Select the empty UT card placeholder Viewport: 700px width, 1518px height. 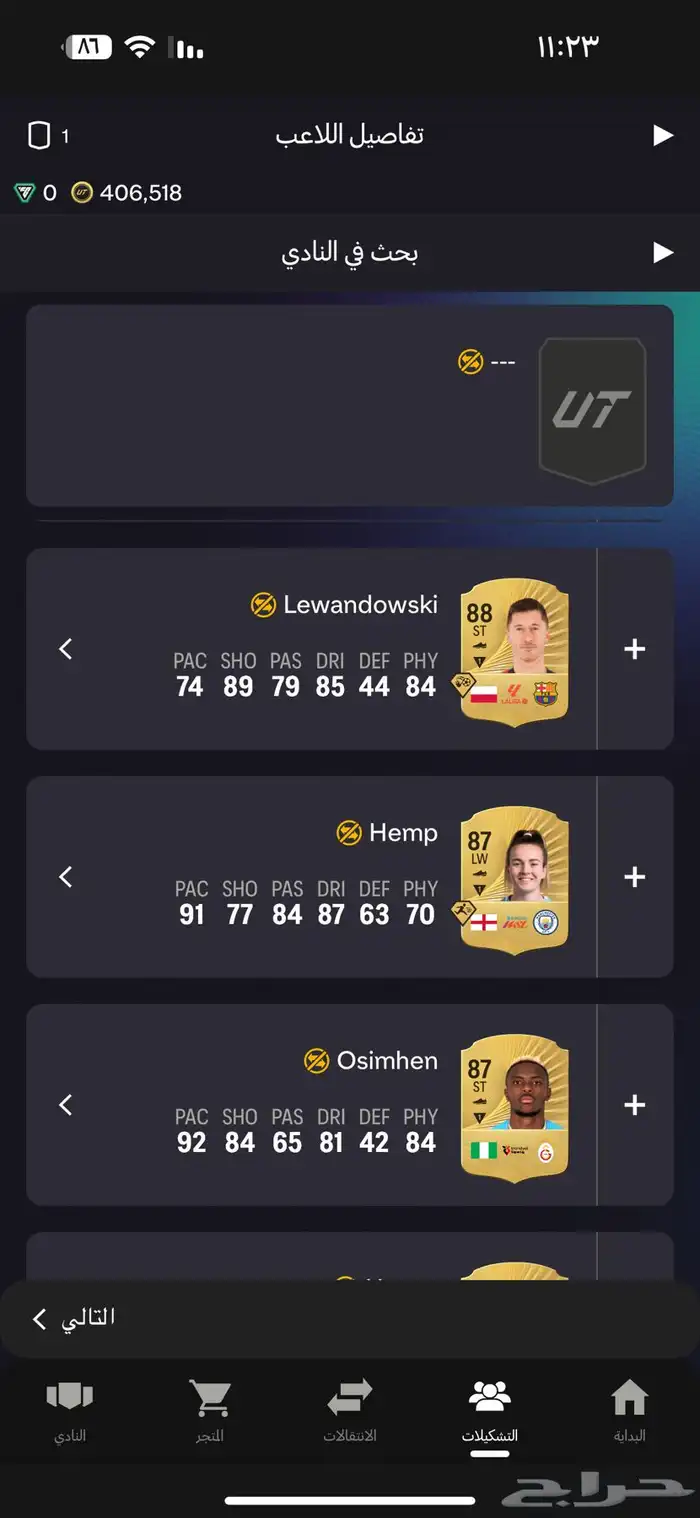(x=592, y=411)
